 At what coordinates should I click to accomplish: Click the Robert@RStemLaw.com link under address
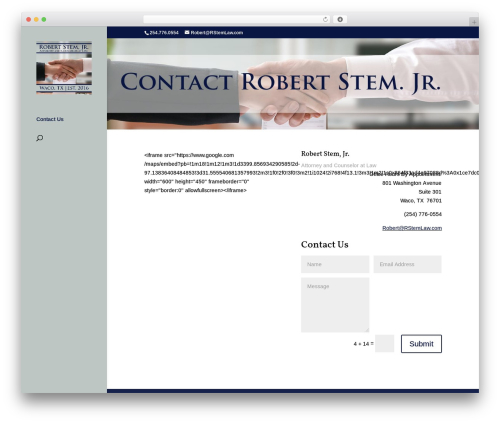412,228
